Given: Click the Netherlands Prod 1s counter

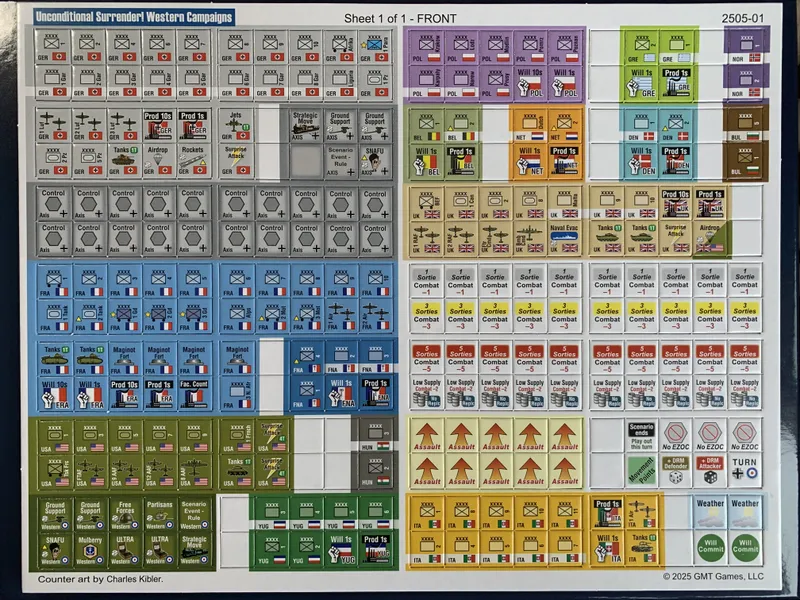Looking at the screenshot, I should [x=564, y=161].
